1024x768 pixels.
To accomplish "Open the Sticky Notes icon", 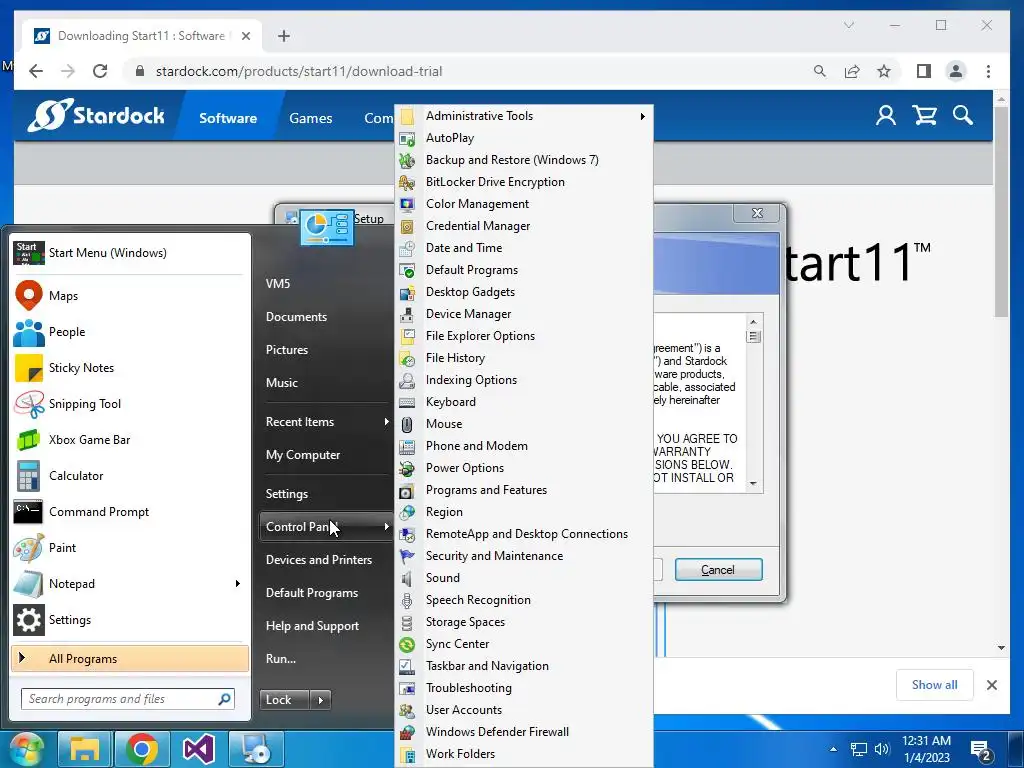I will 29,368.
